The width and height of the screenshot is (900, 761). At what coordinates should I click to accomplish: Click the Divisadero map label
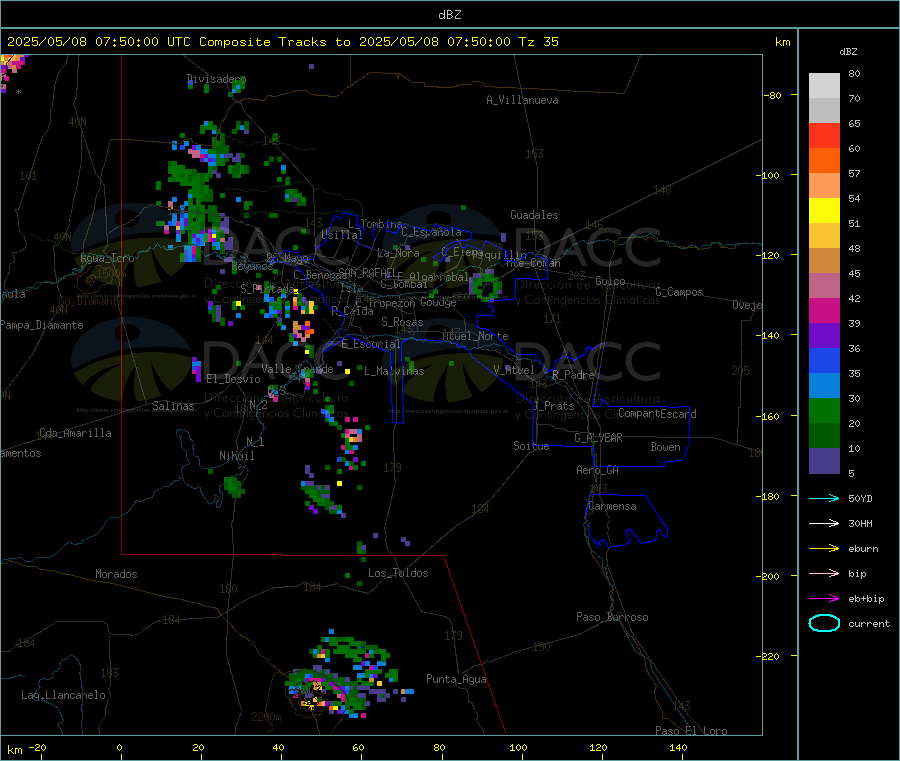tap(216, 79)
